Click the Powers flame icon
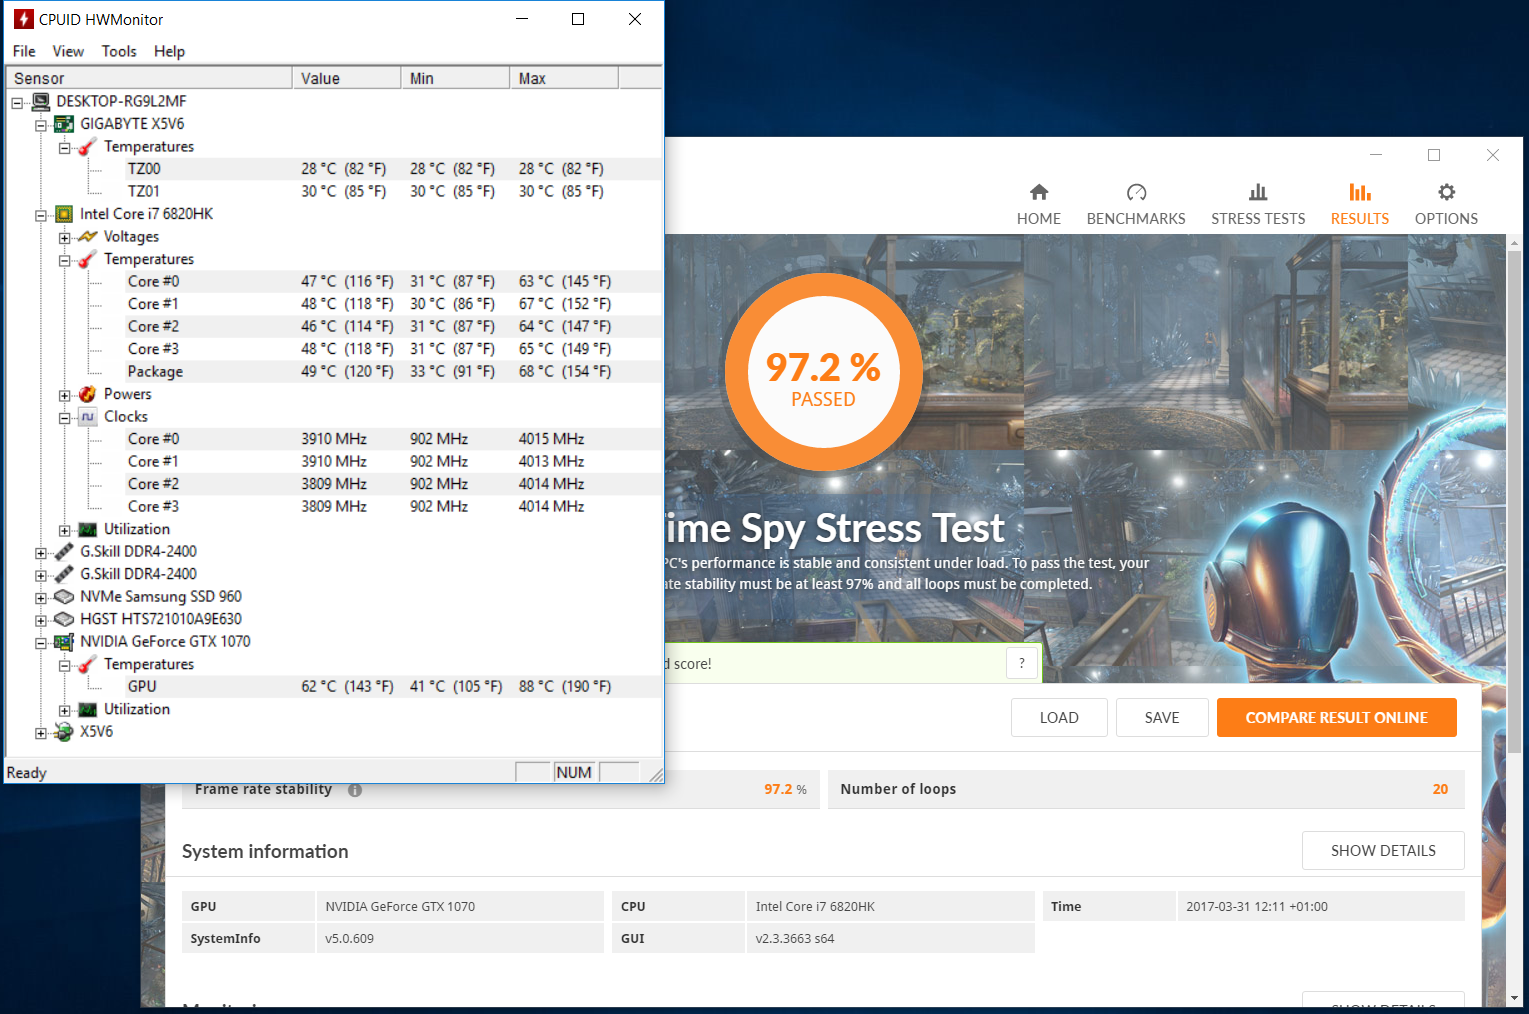 coord(88,394)
